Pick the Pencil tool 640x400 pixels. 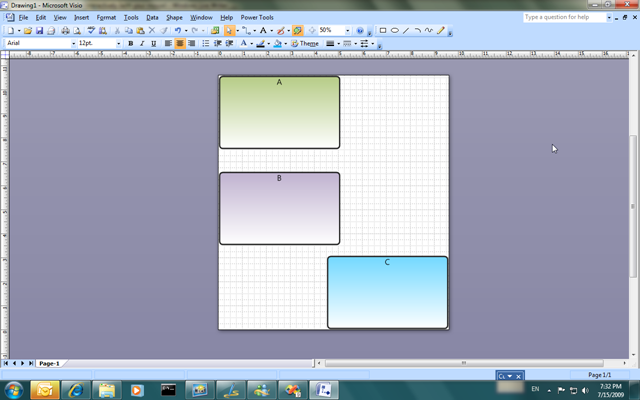click(x=441, y=31)
